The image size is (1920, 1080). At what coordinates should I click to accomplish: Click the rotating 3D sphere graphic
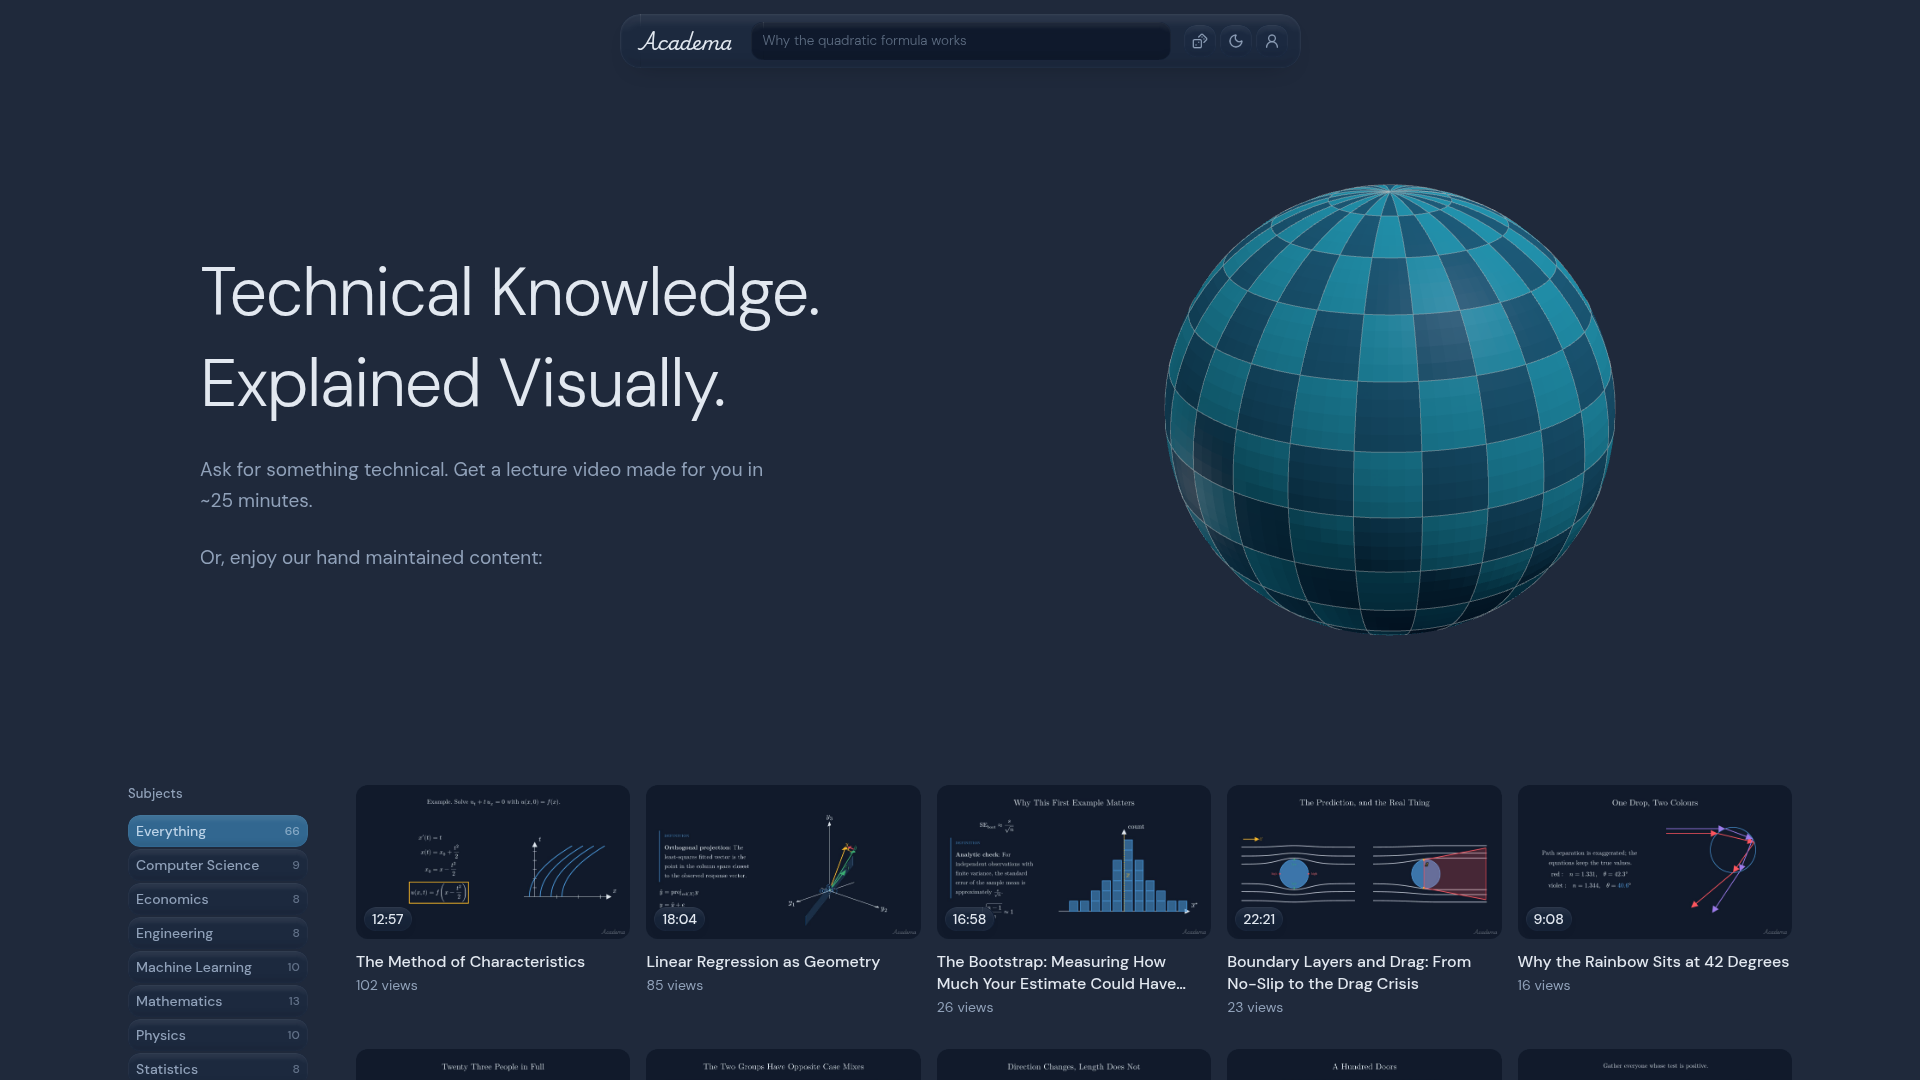click(x=1390, y=410)
